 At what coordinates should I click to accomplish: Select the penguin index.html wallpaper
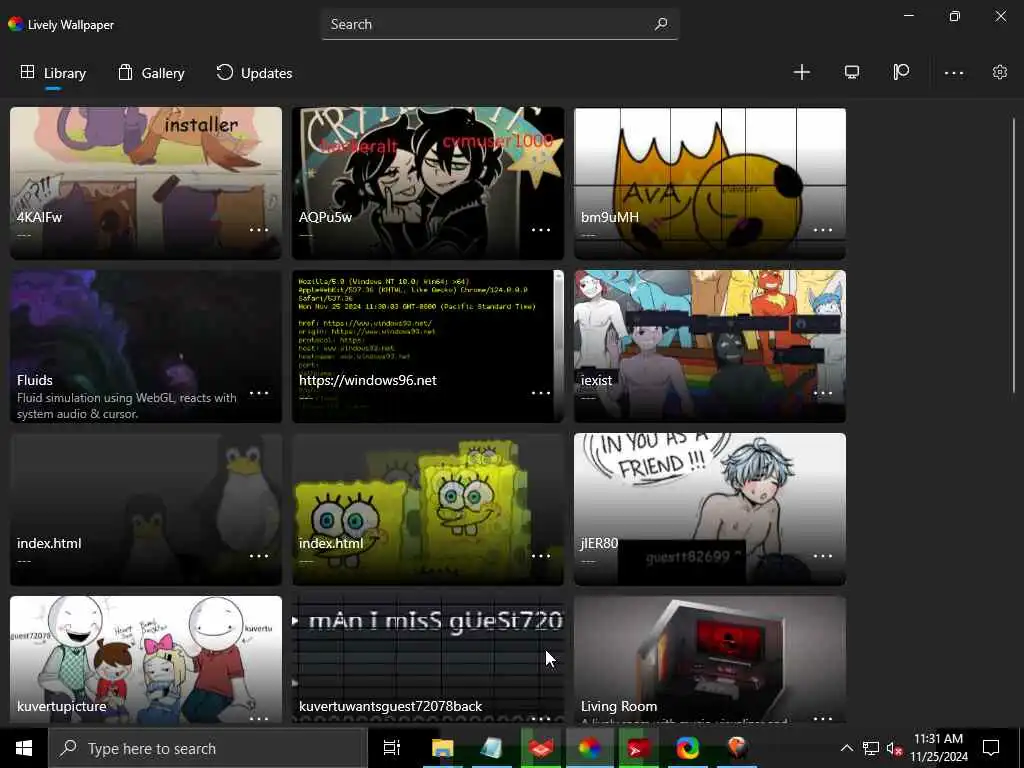(146, 509)
